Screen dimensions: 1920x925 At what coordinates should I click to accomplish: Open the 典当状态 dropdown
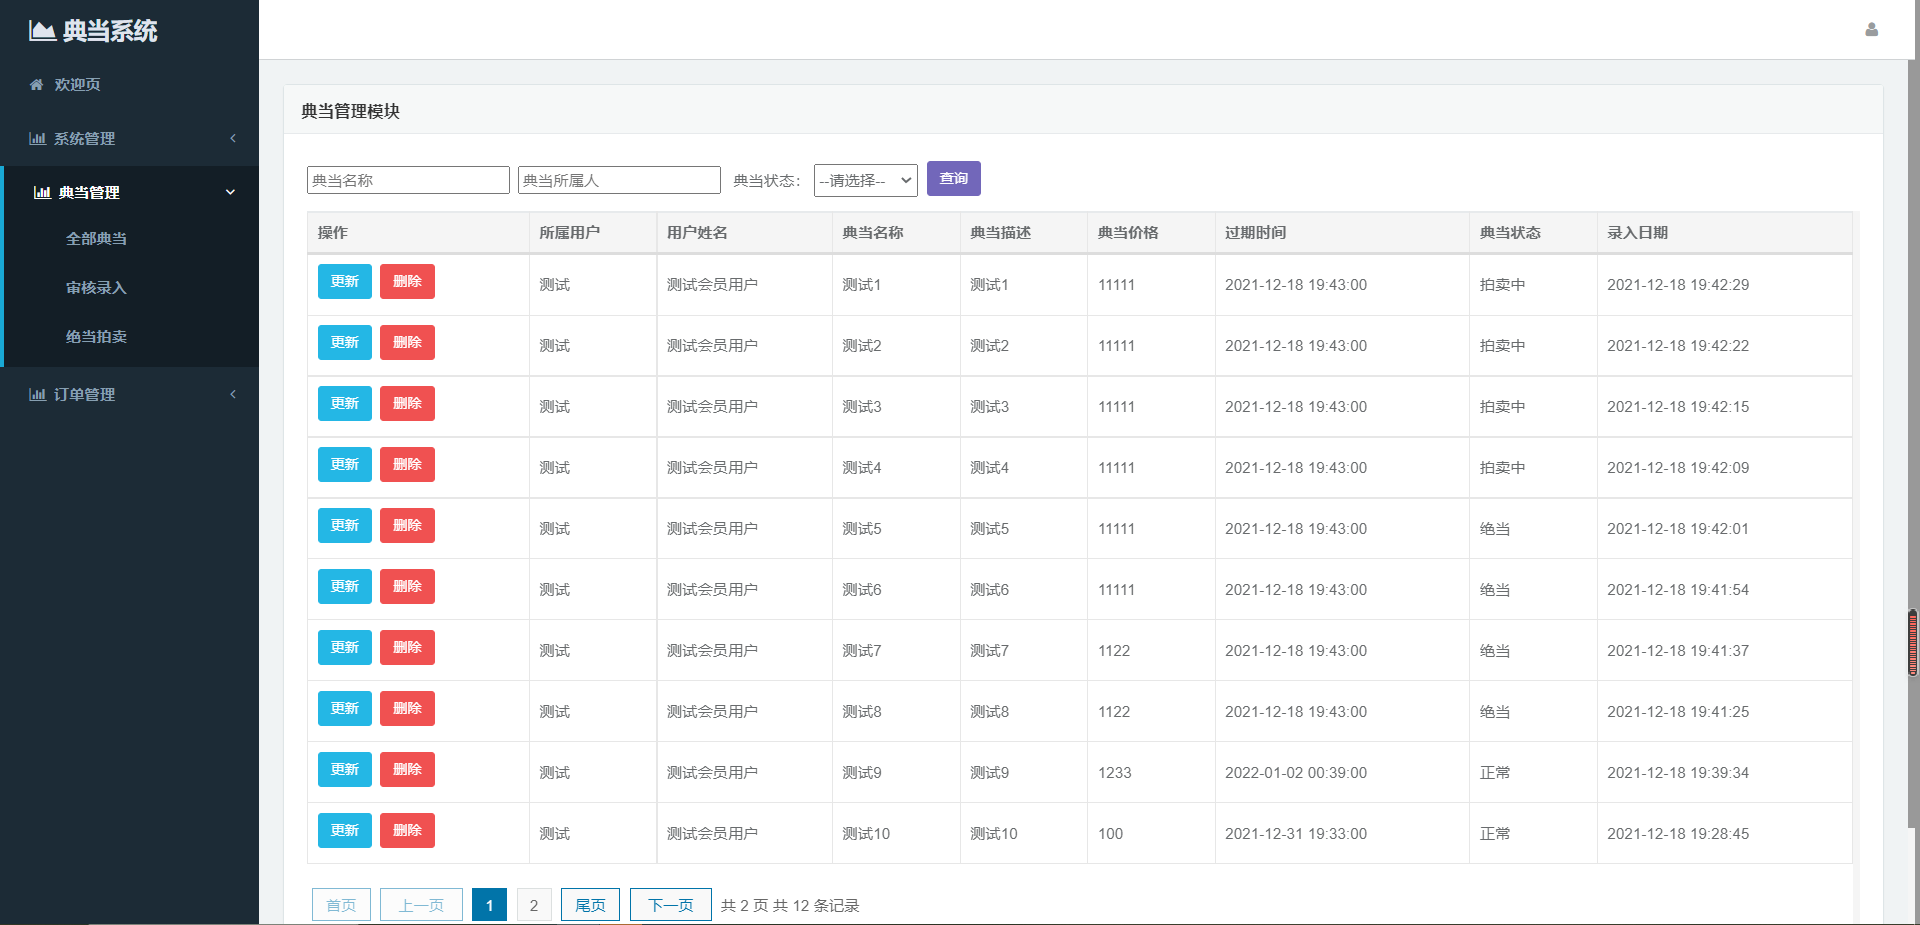[866, 180]
